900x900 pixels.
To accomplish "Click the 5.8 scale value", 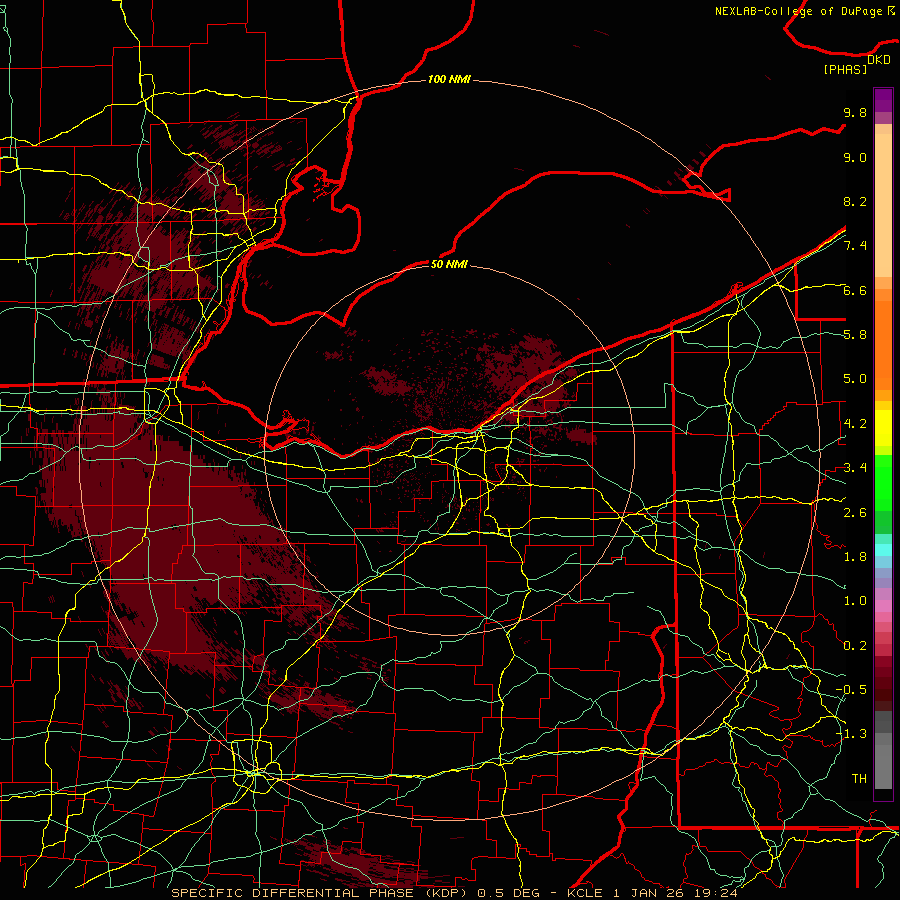I will (x=855, y=335).
